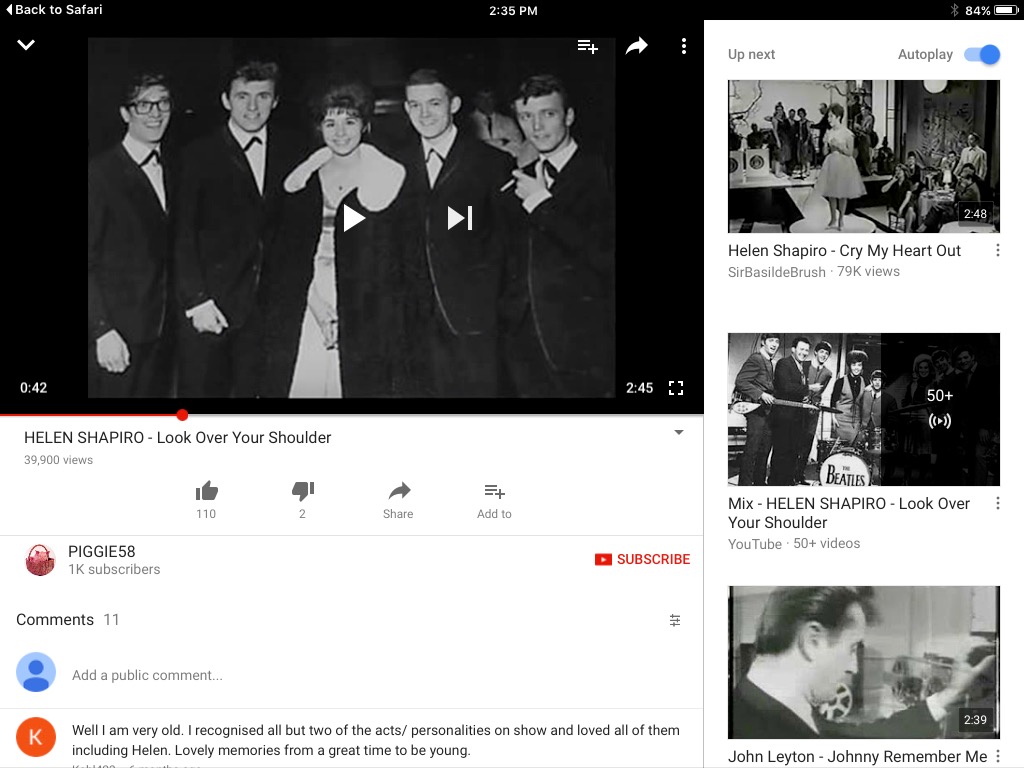Play the paused video
This screenshot has height=768, width=1024.
coord(354,217)
